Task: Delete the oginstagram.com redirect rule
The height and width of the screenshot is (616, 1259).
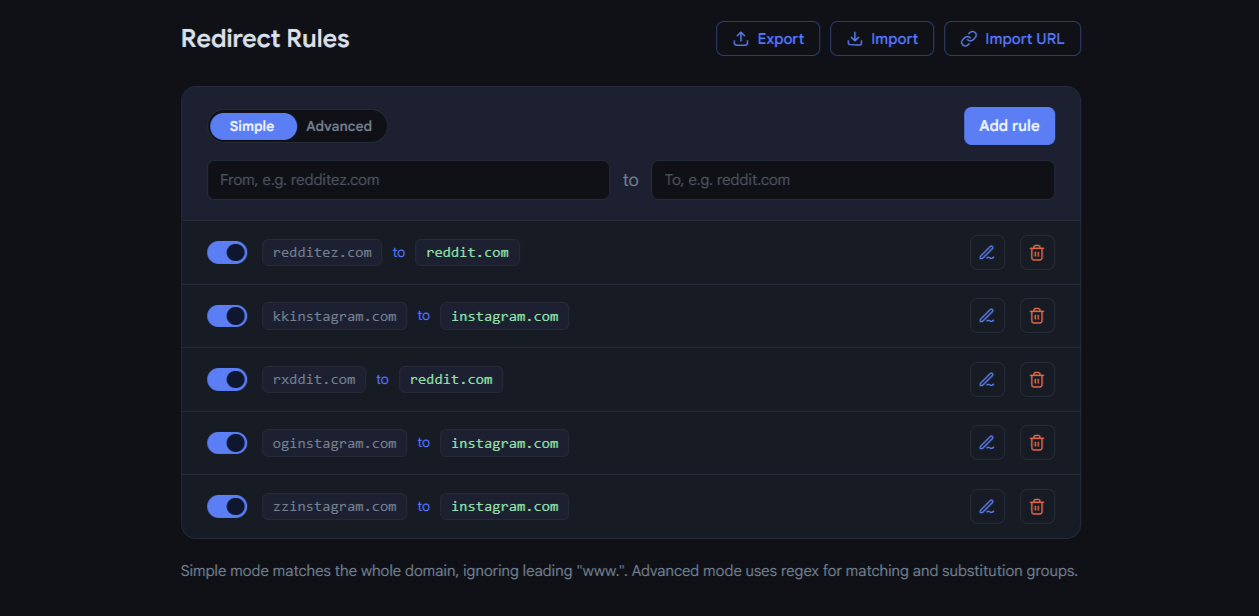Action: pyautogui.click(x=1037, y=442)
